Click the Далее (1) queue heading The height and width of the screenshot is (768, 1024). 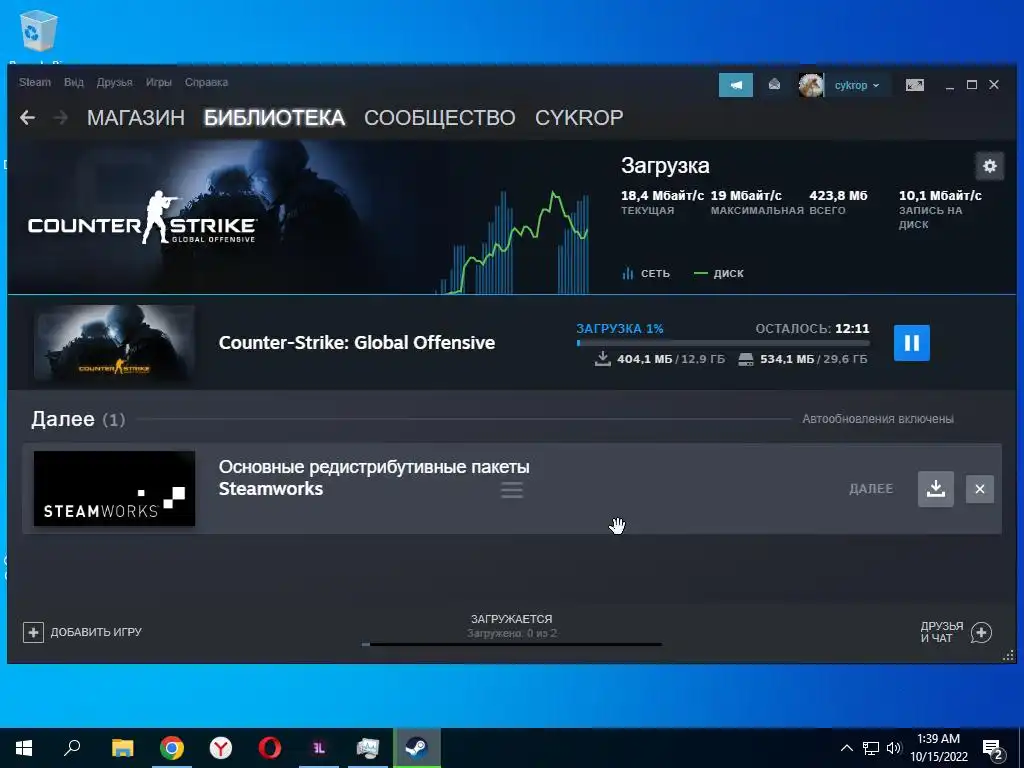pos(78,419)
